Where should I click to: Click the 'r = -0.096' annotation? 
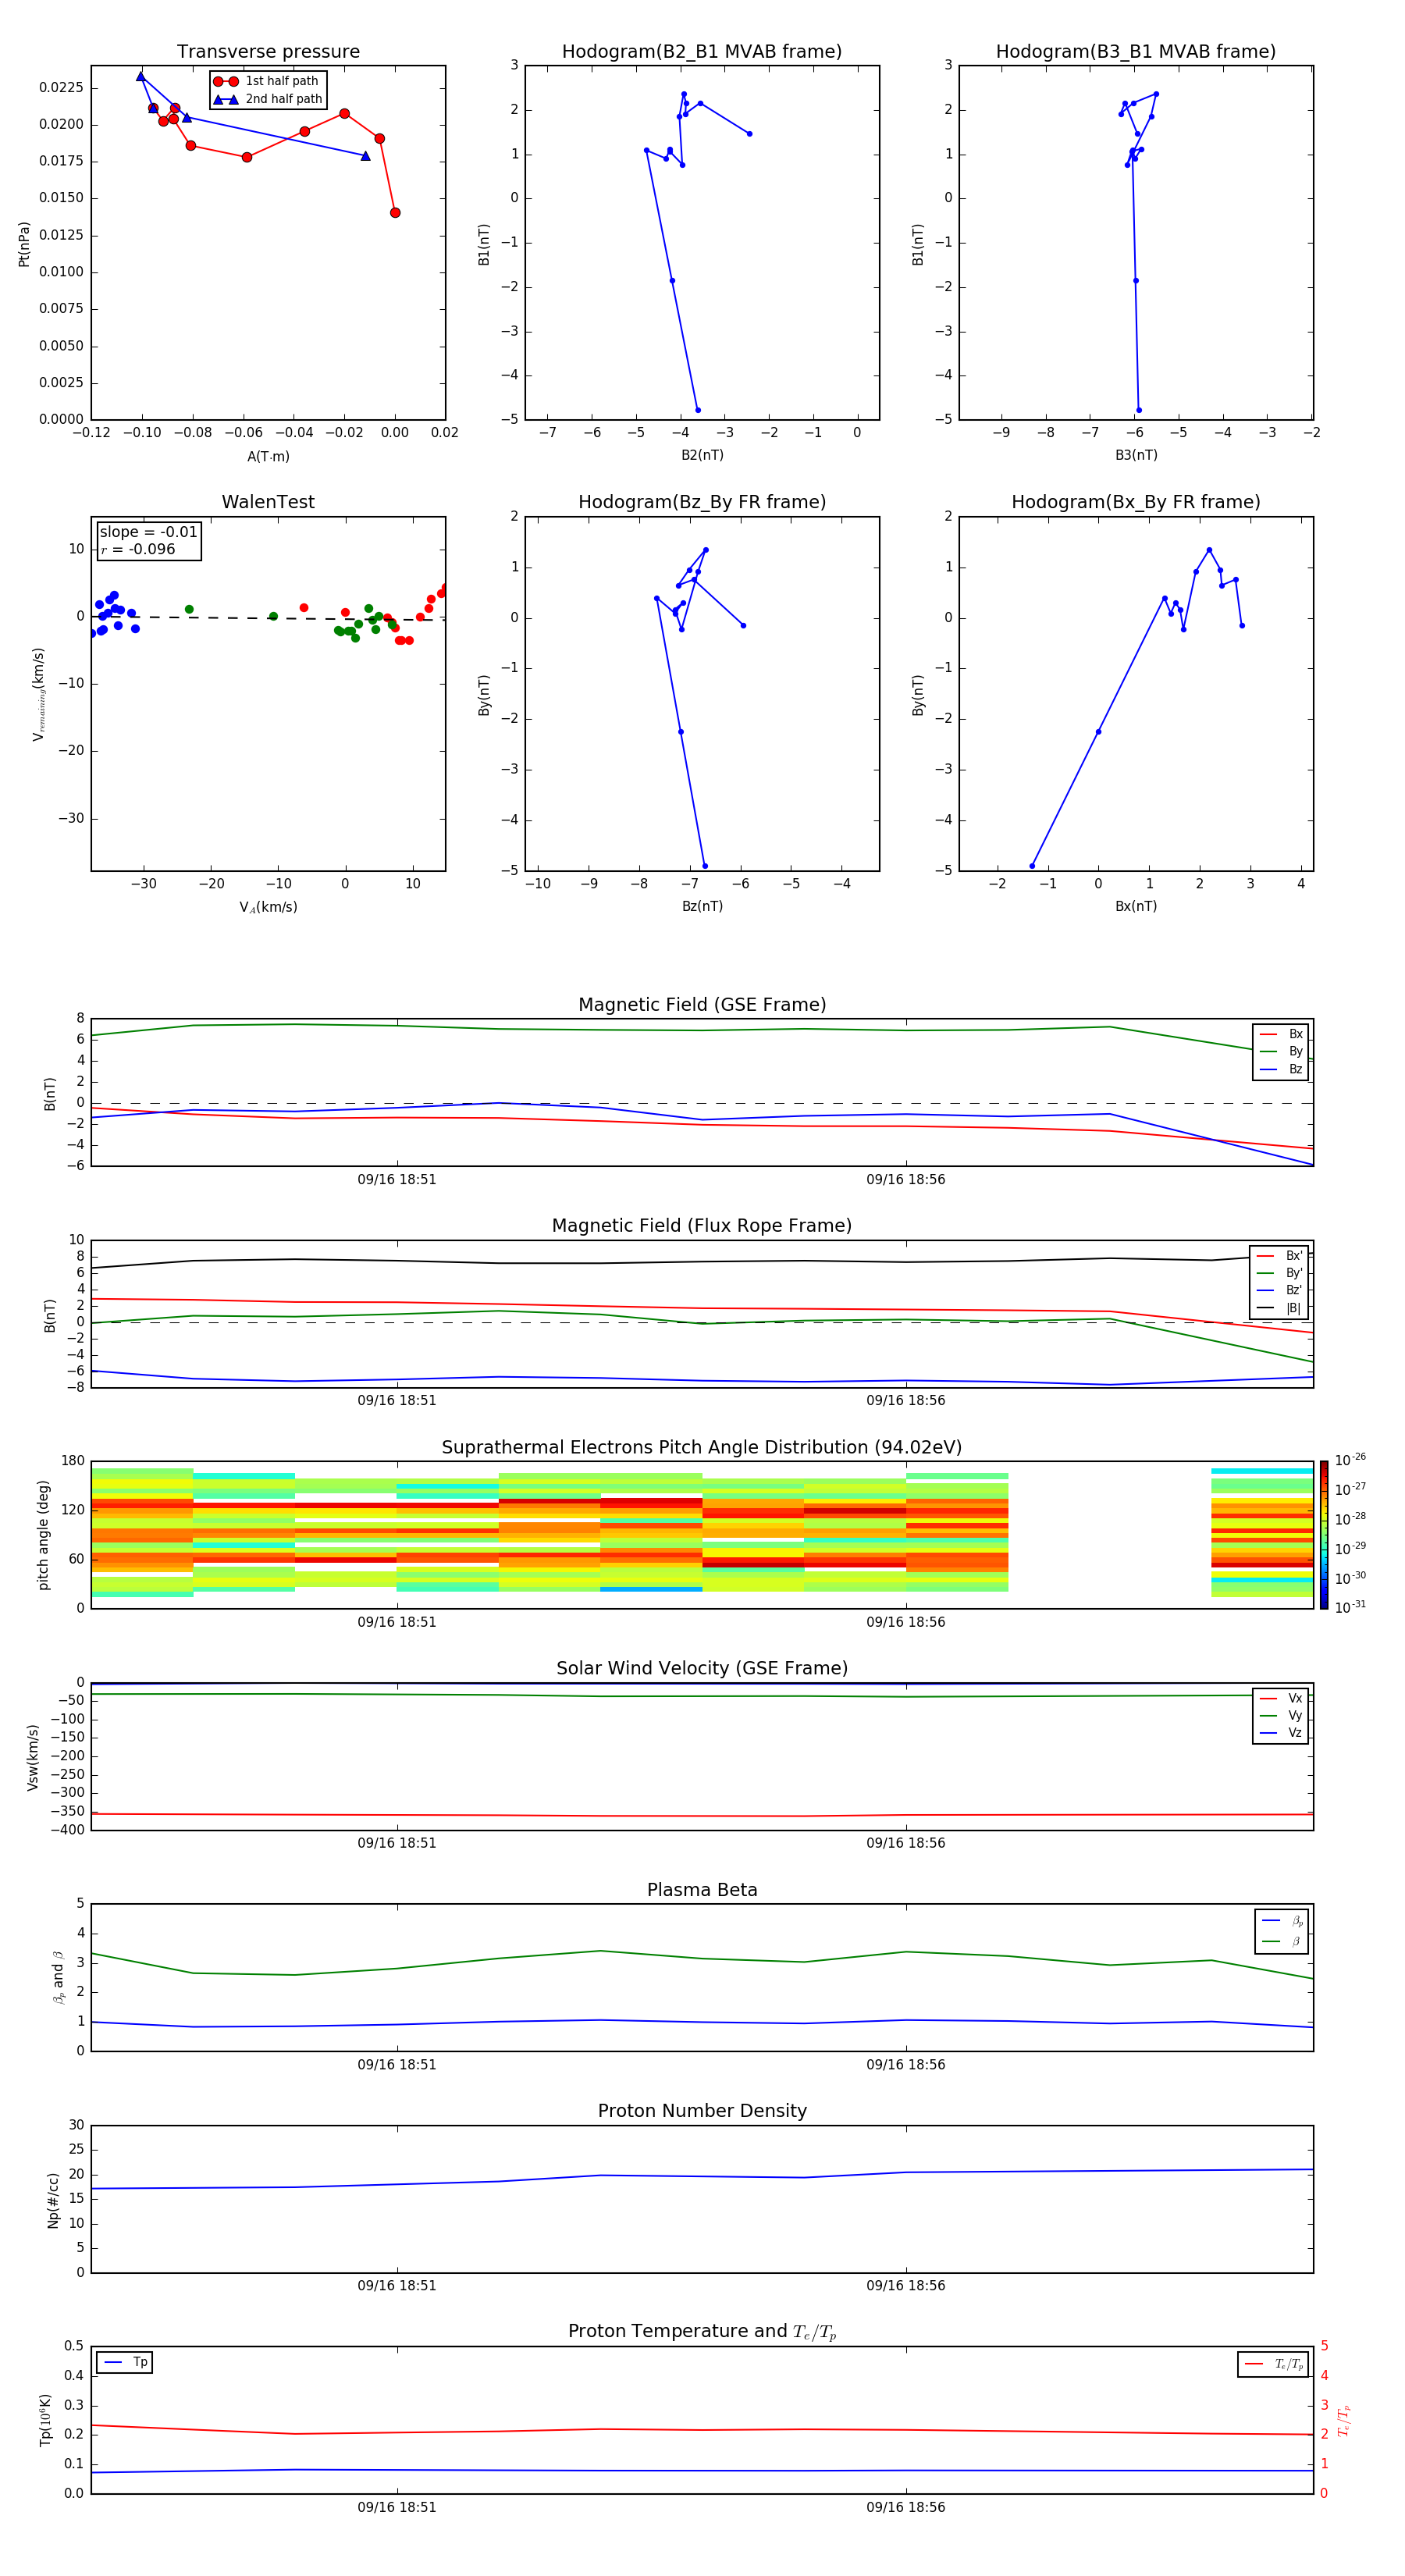point(137,549)
